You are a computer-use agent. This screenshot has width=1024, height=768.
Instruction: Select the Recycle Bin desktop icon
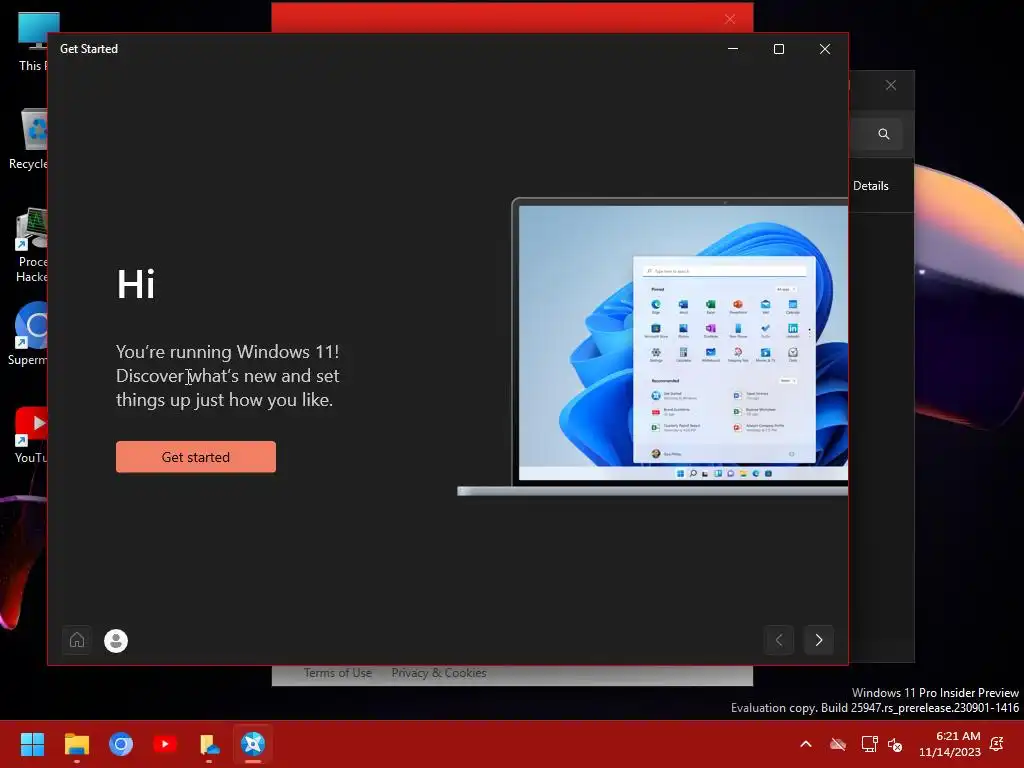click(x=28, y=139)
